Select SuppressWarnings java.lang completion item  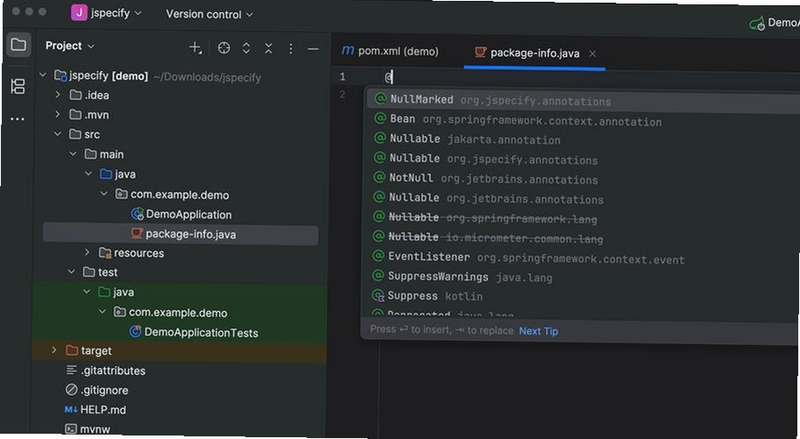pos(582,277)
